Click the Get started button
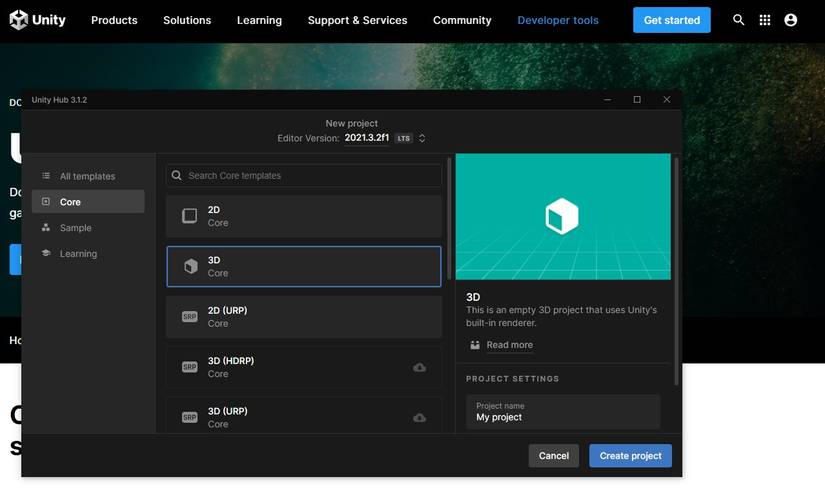825x488 pixels. (671, 20)
